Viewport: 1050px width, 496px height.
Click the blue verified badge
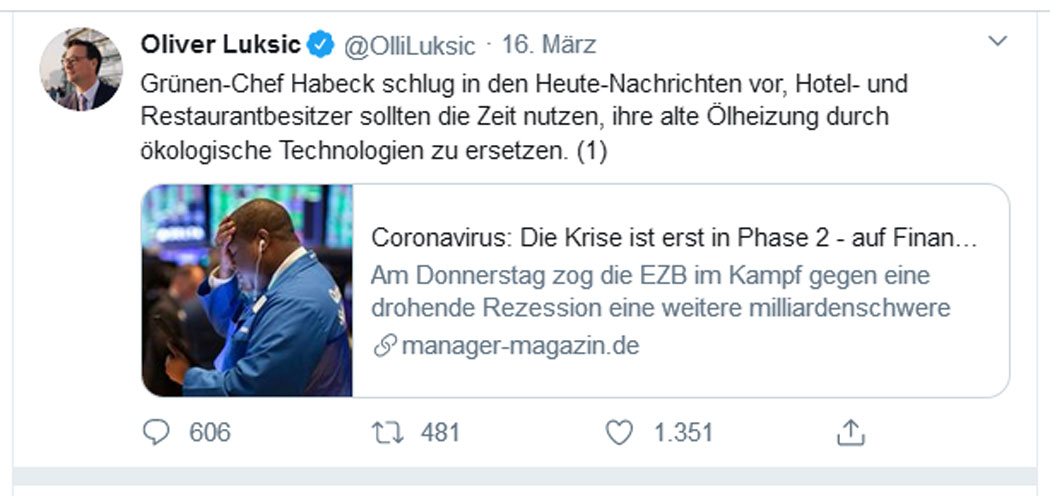tap(321, 45)
